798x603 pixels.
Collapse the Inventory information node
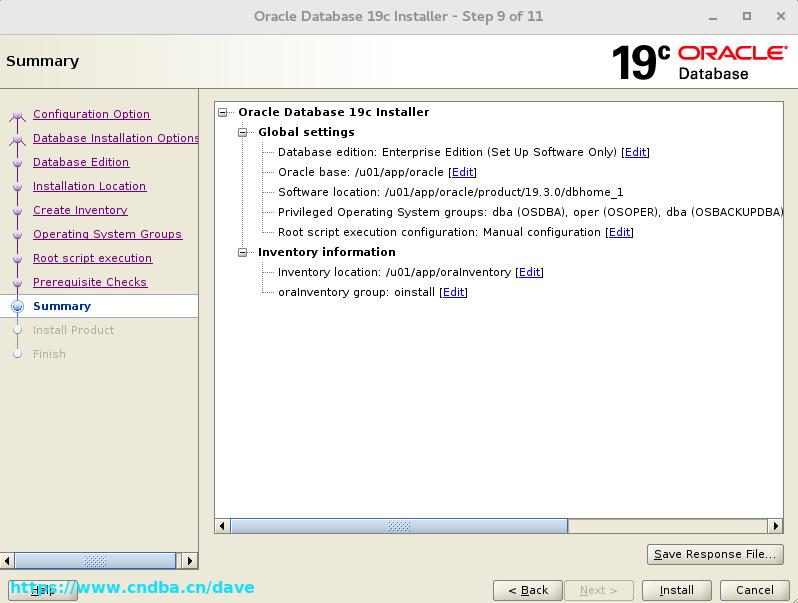pos(243,252)
